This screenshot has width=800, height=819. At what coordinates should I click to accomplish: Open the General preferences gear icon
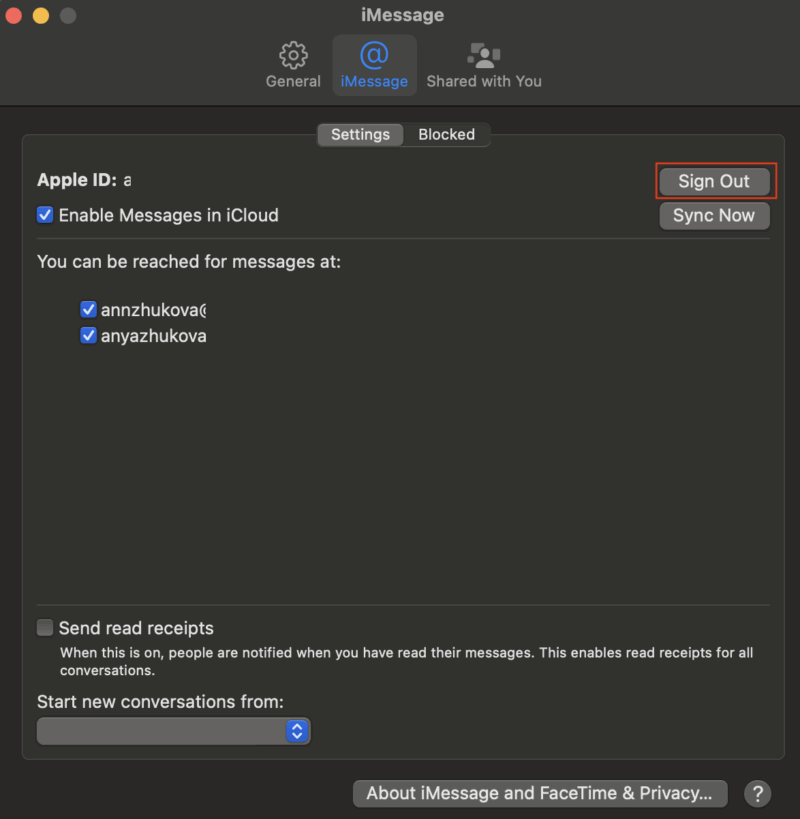pos(293,56)
